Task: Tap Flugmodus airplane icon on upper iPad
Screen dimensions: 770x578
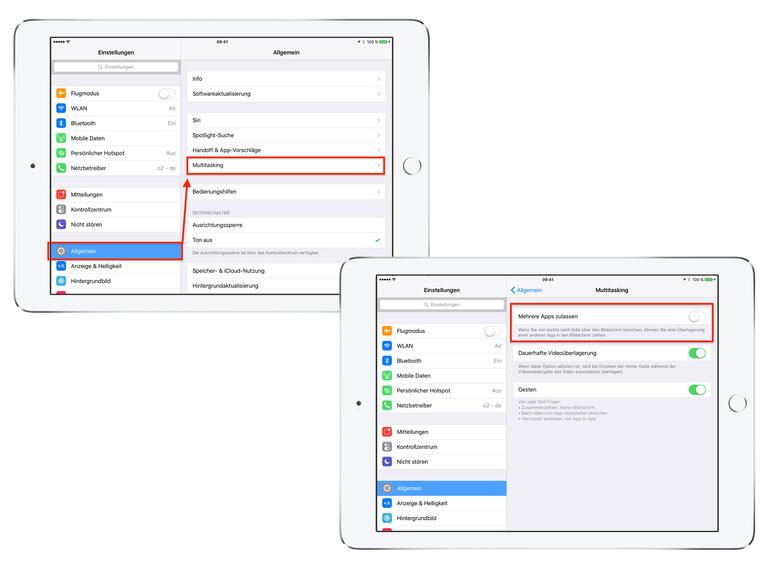Action: pyautogui.click(x=61, y=93)
